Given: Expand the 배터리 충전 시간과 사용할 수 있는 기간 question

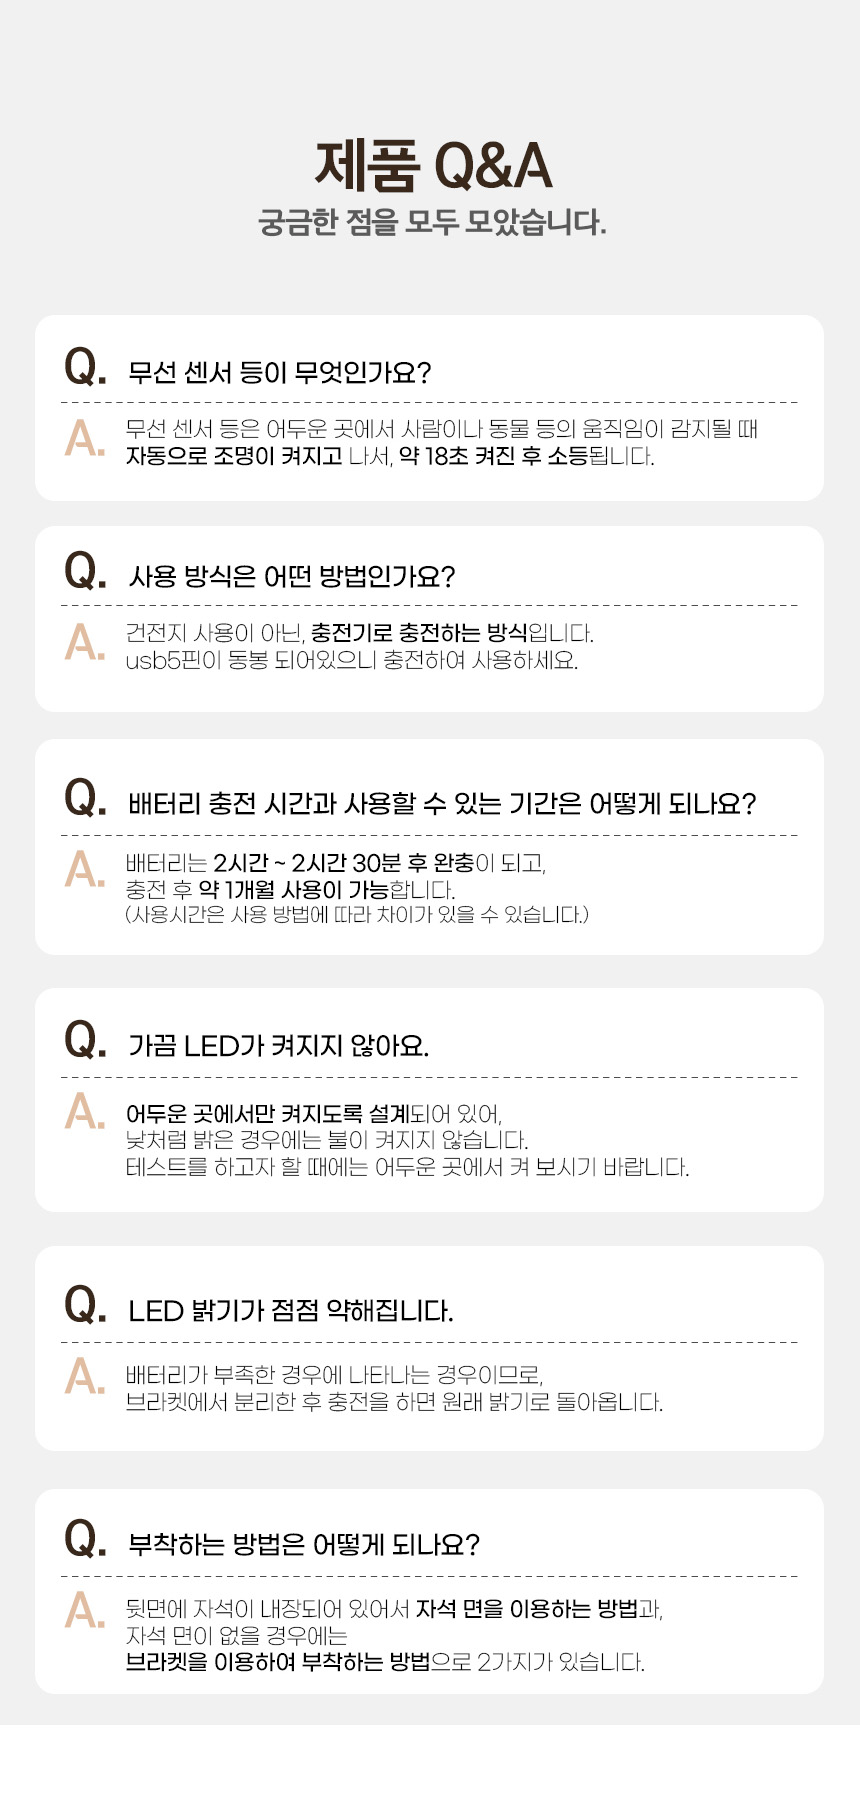Looking at the screenshot, I should click(x=442, y=804).
